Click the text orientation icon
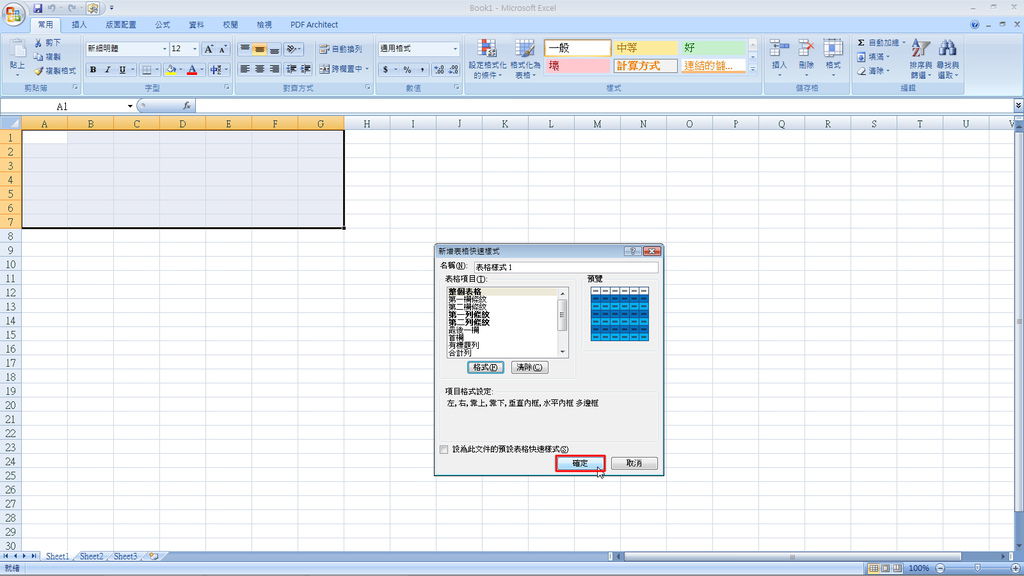This screenshot has height=576, width=1024. click(291, 49)
